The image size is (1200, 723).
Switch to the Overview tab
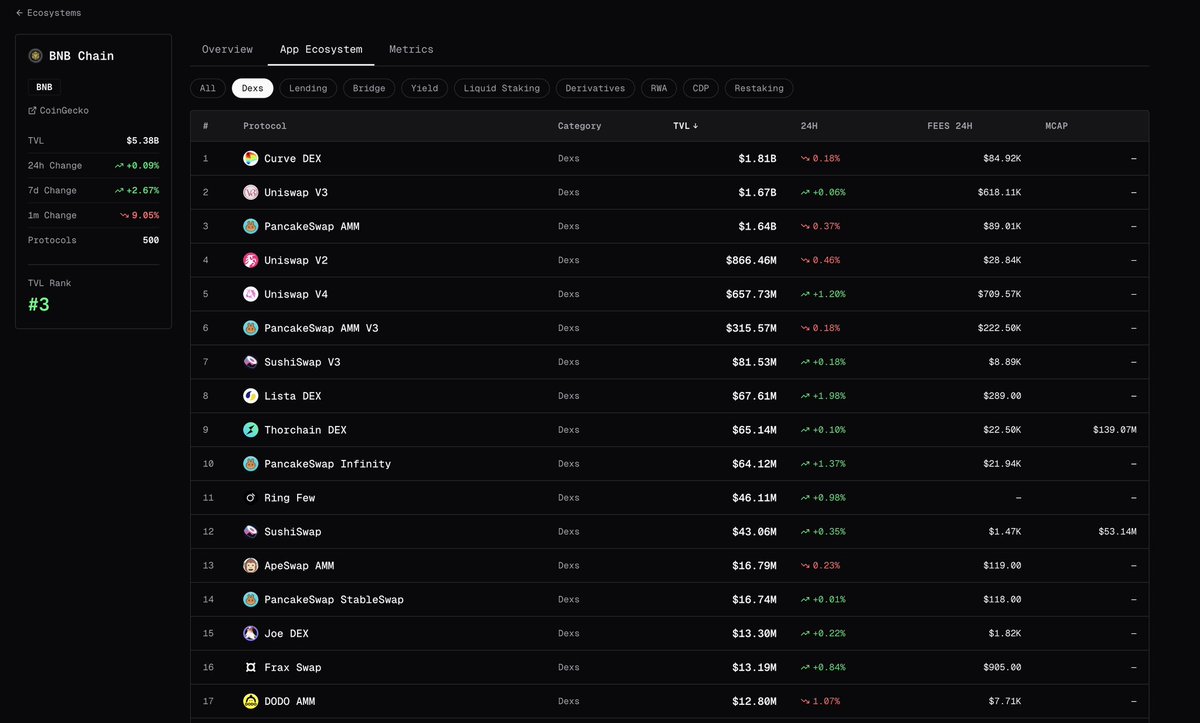click(x=227, y=49)
